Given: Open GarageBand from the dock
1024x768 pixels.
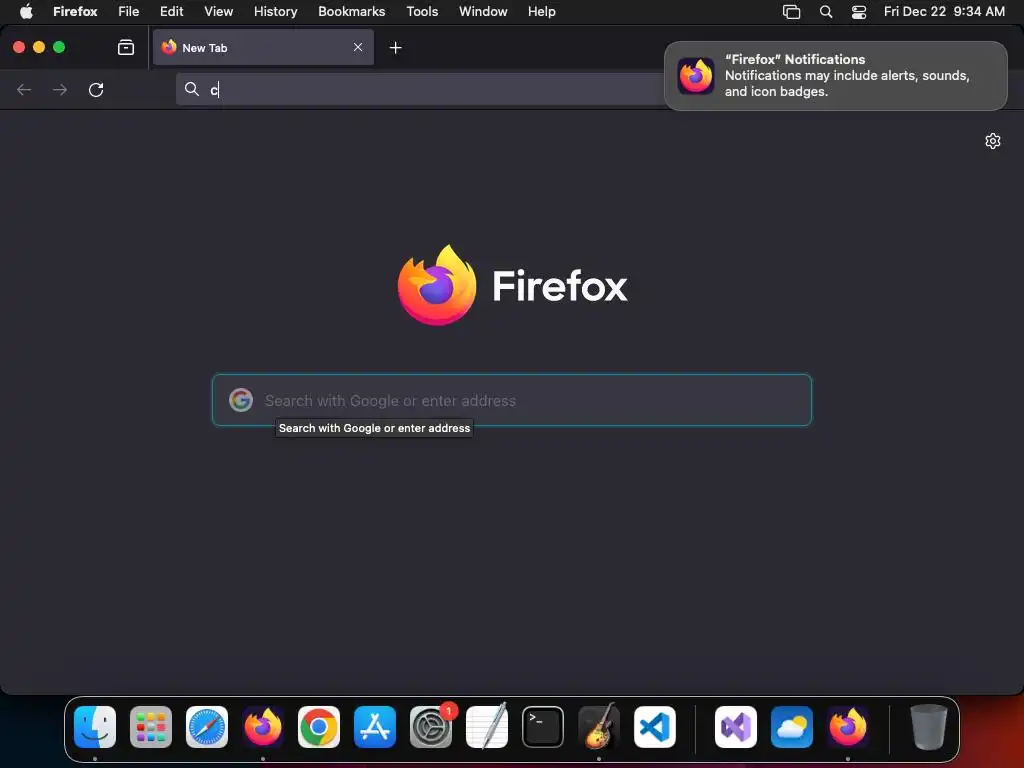Looking at the screenshot, I should tap(599, 726).
